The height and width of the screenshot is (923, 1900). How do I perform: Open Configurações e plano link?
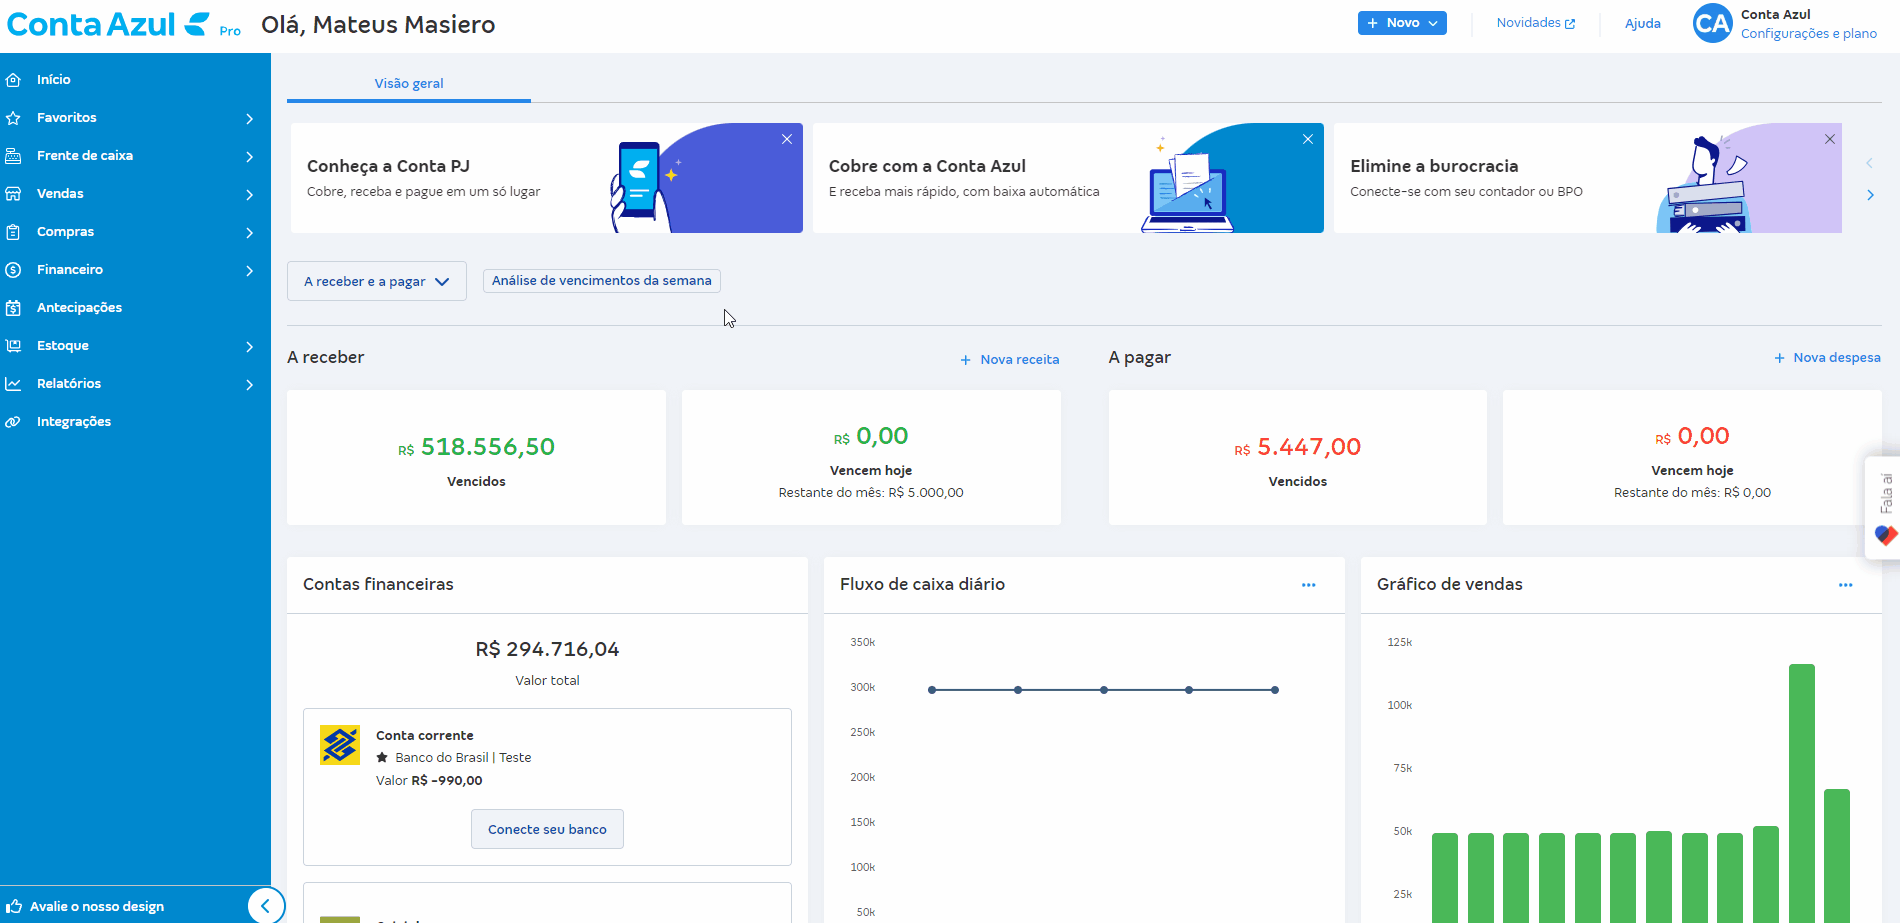(x=1809, y=34)
